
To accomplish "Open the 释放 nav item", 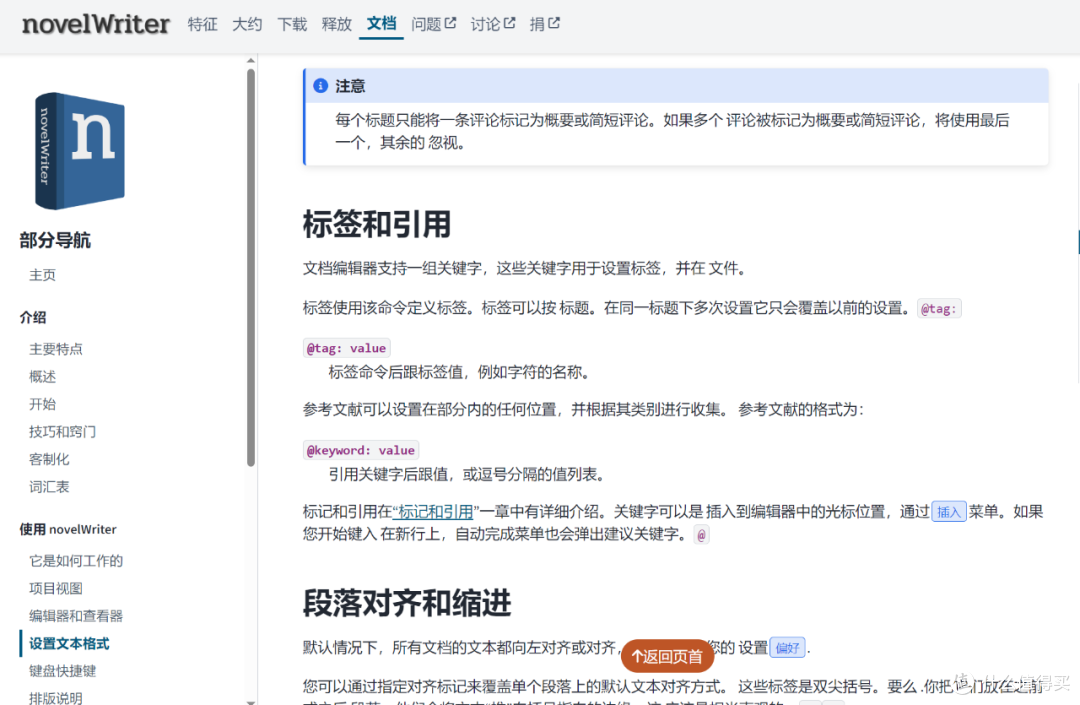I will pos(337,24).
